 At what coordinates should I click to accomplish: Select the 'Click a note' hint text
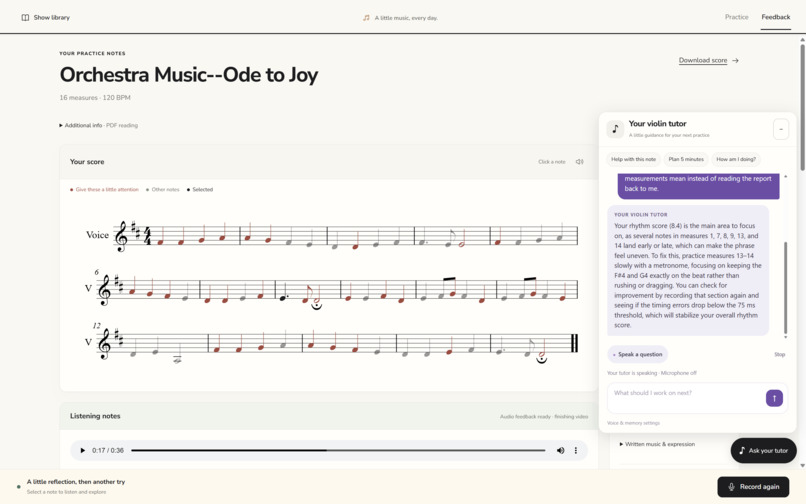552,161
